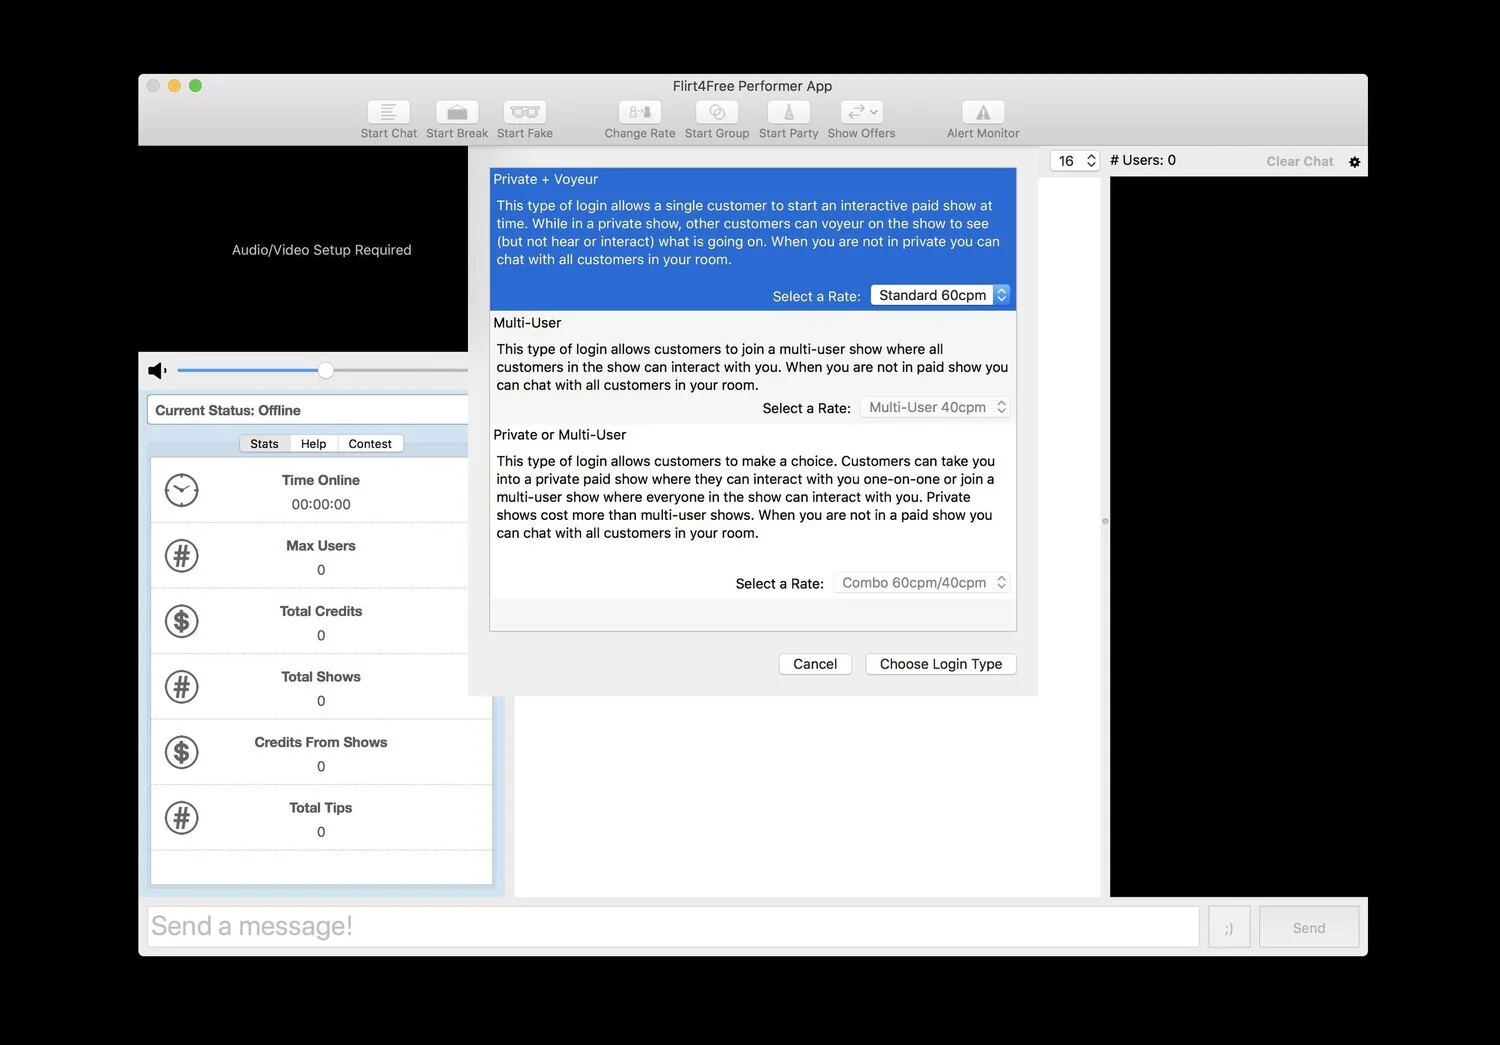Select the Multi-User login type
This screenshot has height=1045, width=1500.
pos(753,367)
